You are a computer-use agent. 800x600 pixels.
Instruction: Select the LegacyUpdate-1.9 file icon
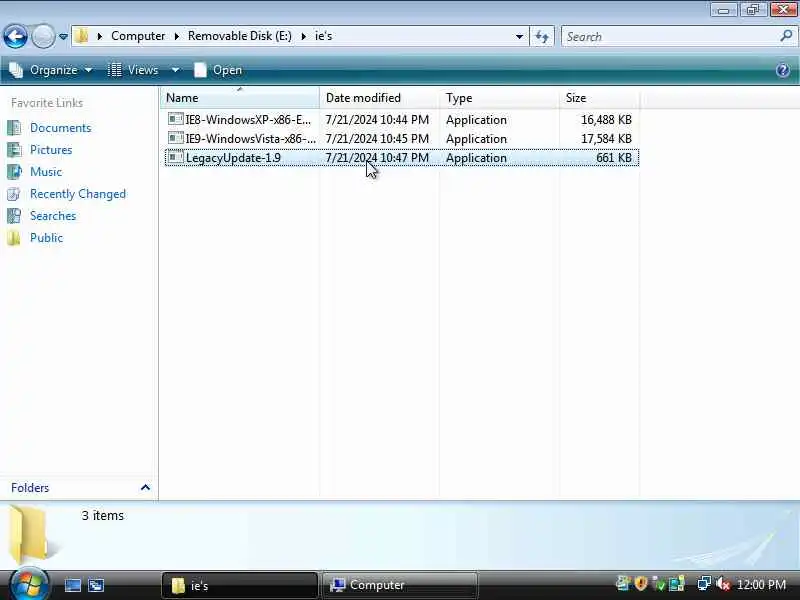[176, 157]
